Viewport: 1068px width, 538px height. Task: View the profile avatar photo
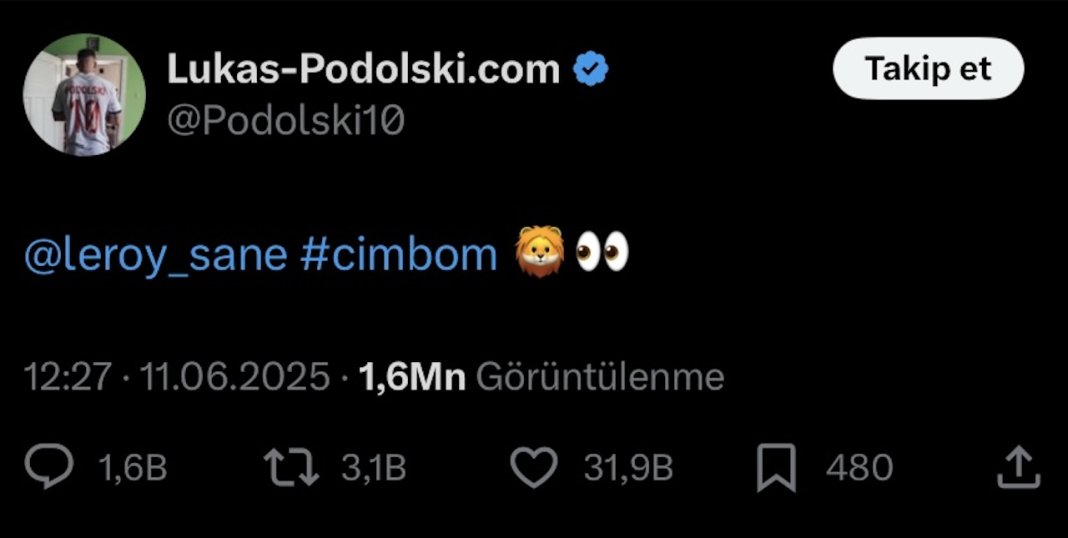[84, 95]
